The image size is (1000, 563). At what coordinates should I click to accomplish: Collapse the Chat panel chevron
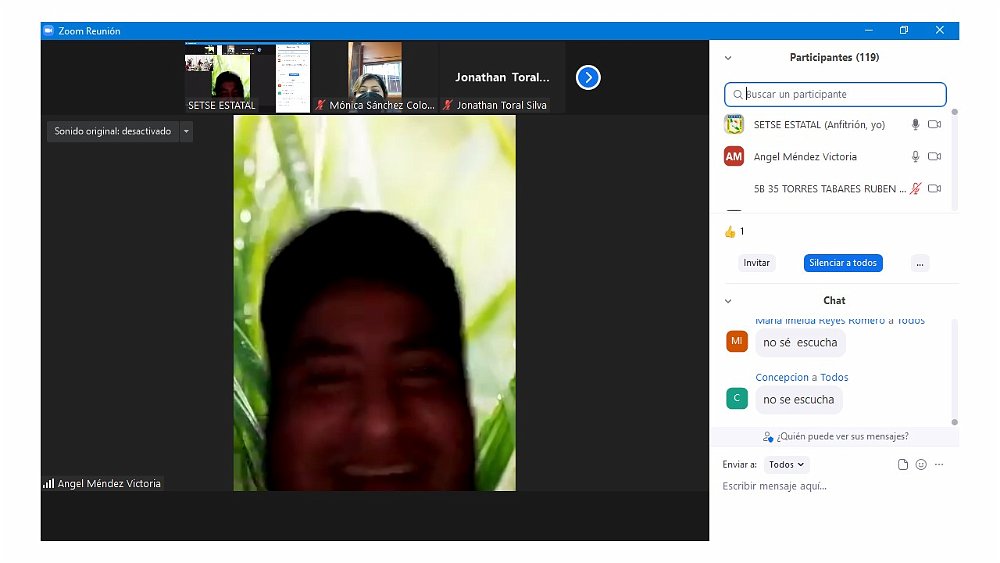[728, 301]
